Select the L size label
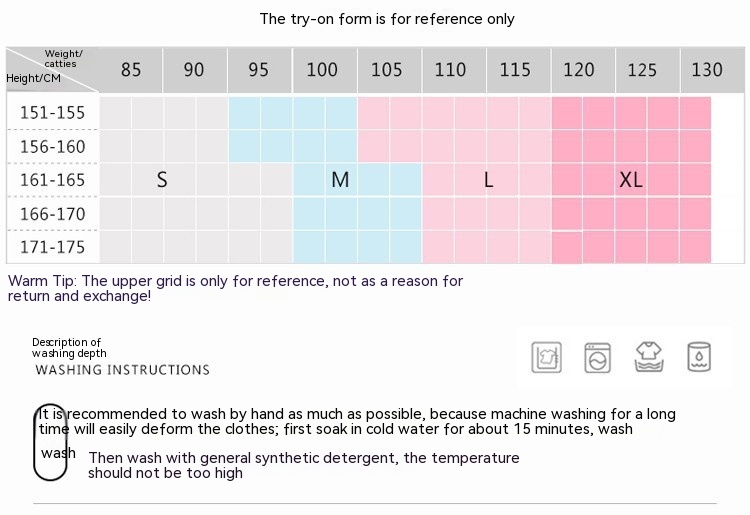This screenshot has height=515, width=750. tap(488, 180)
